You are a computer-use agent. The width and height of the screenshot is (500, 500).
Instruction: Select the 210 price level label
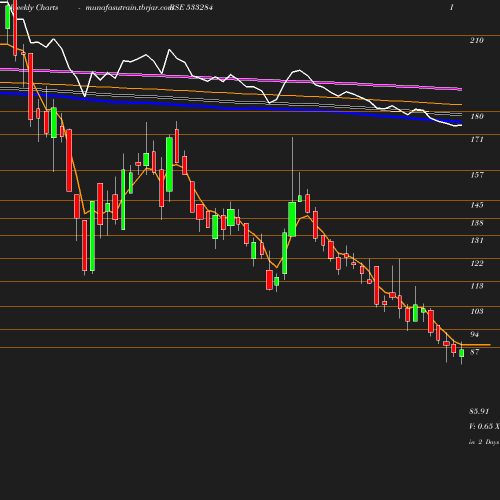(477, 40)
